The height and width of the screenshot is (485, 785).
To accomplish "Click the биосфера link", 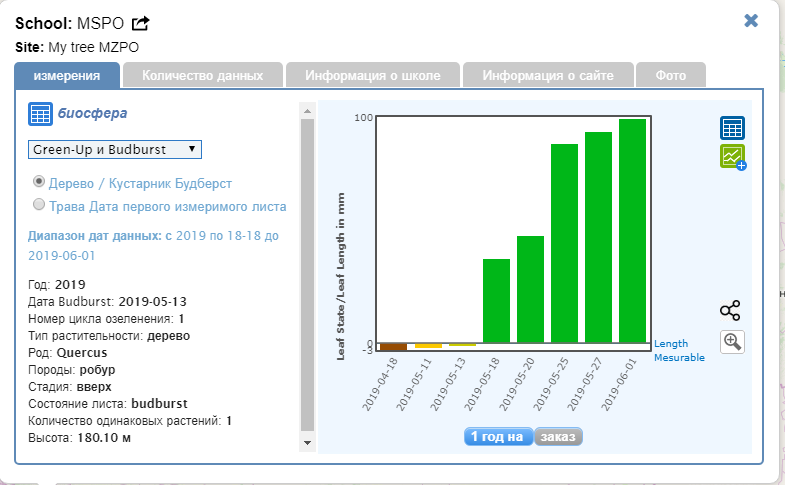I will (x=92, y=113).
